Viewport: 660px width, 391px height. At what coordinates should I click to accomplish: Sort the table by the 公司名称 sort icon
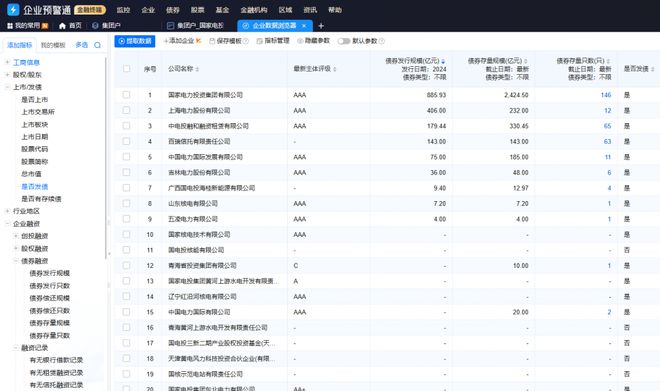tap(197, 69)
